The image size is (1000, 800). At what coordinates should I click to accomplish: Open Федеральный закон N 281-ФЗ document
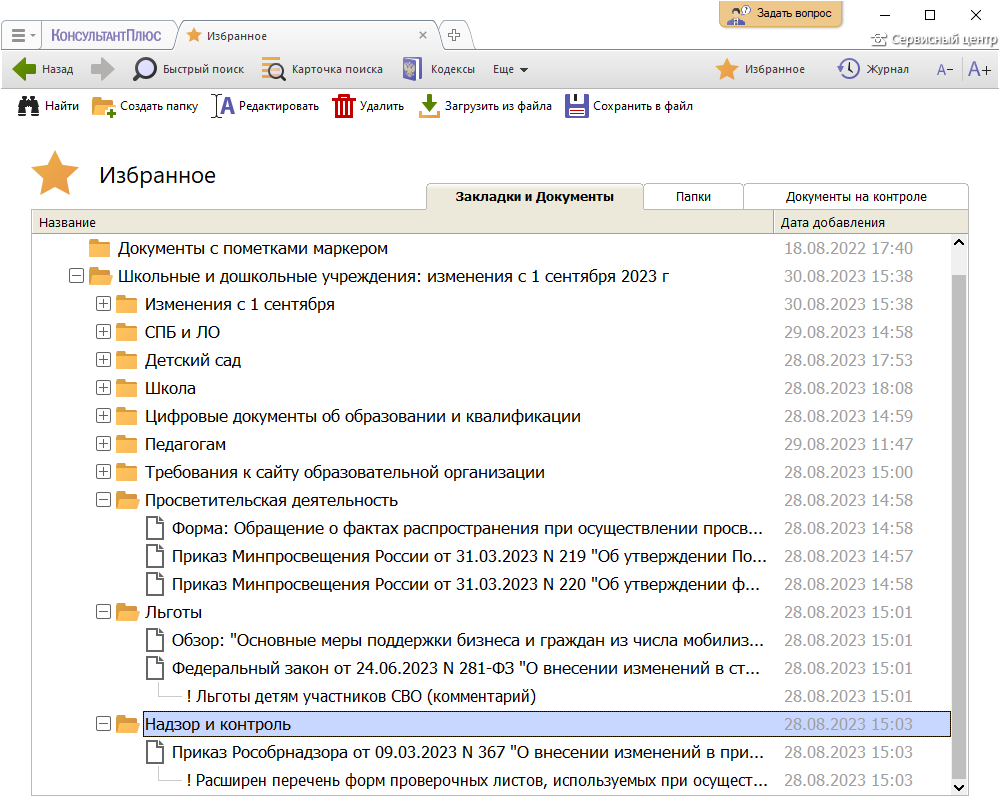pos(466,669)
